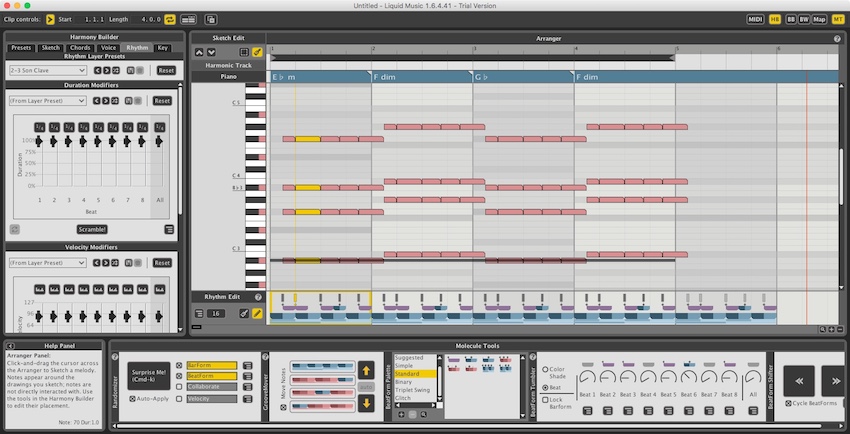
Task: Click the random icon in Rhythm Layer Presets
Action: 115,70
